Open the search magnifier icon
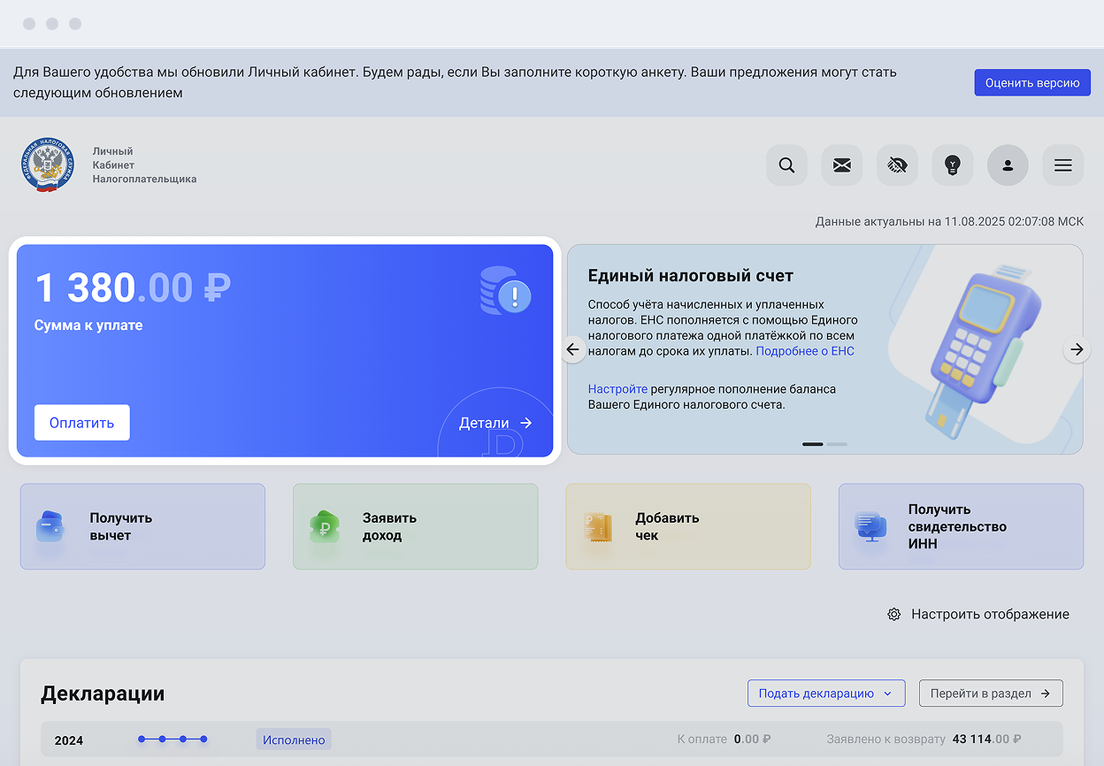1104x766 pixels. tap(787, 165)
